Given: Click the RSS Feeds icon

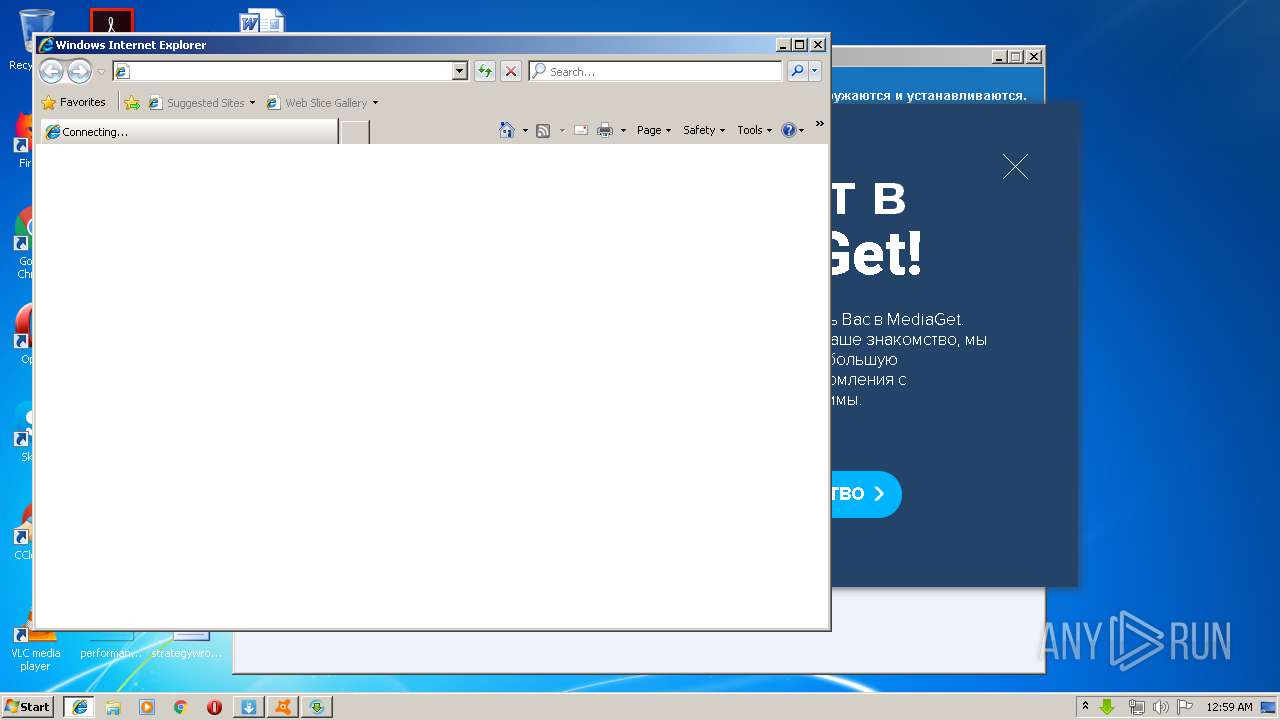Looking at the screenshot, I should click(x=543, y=130).
